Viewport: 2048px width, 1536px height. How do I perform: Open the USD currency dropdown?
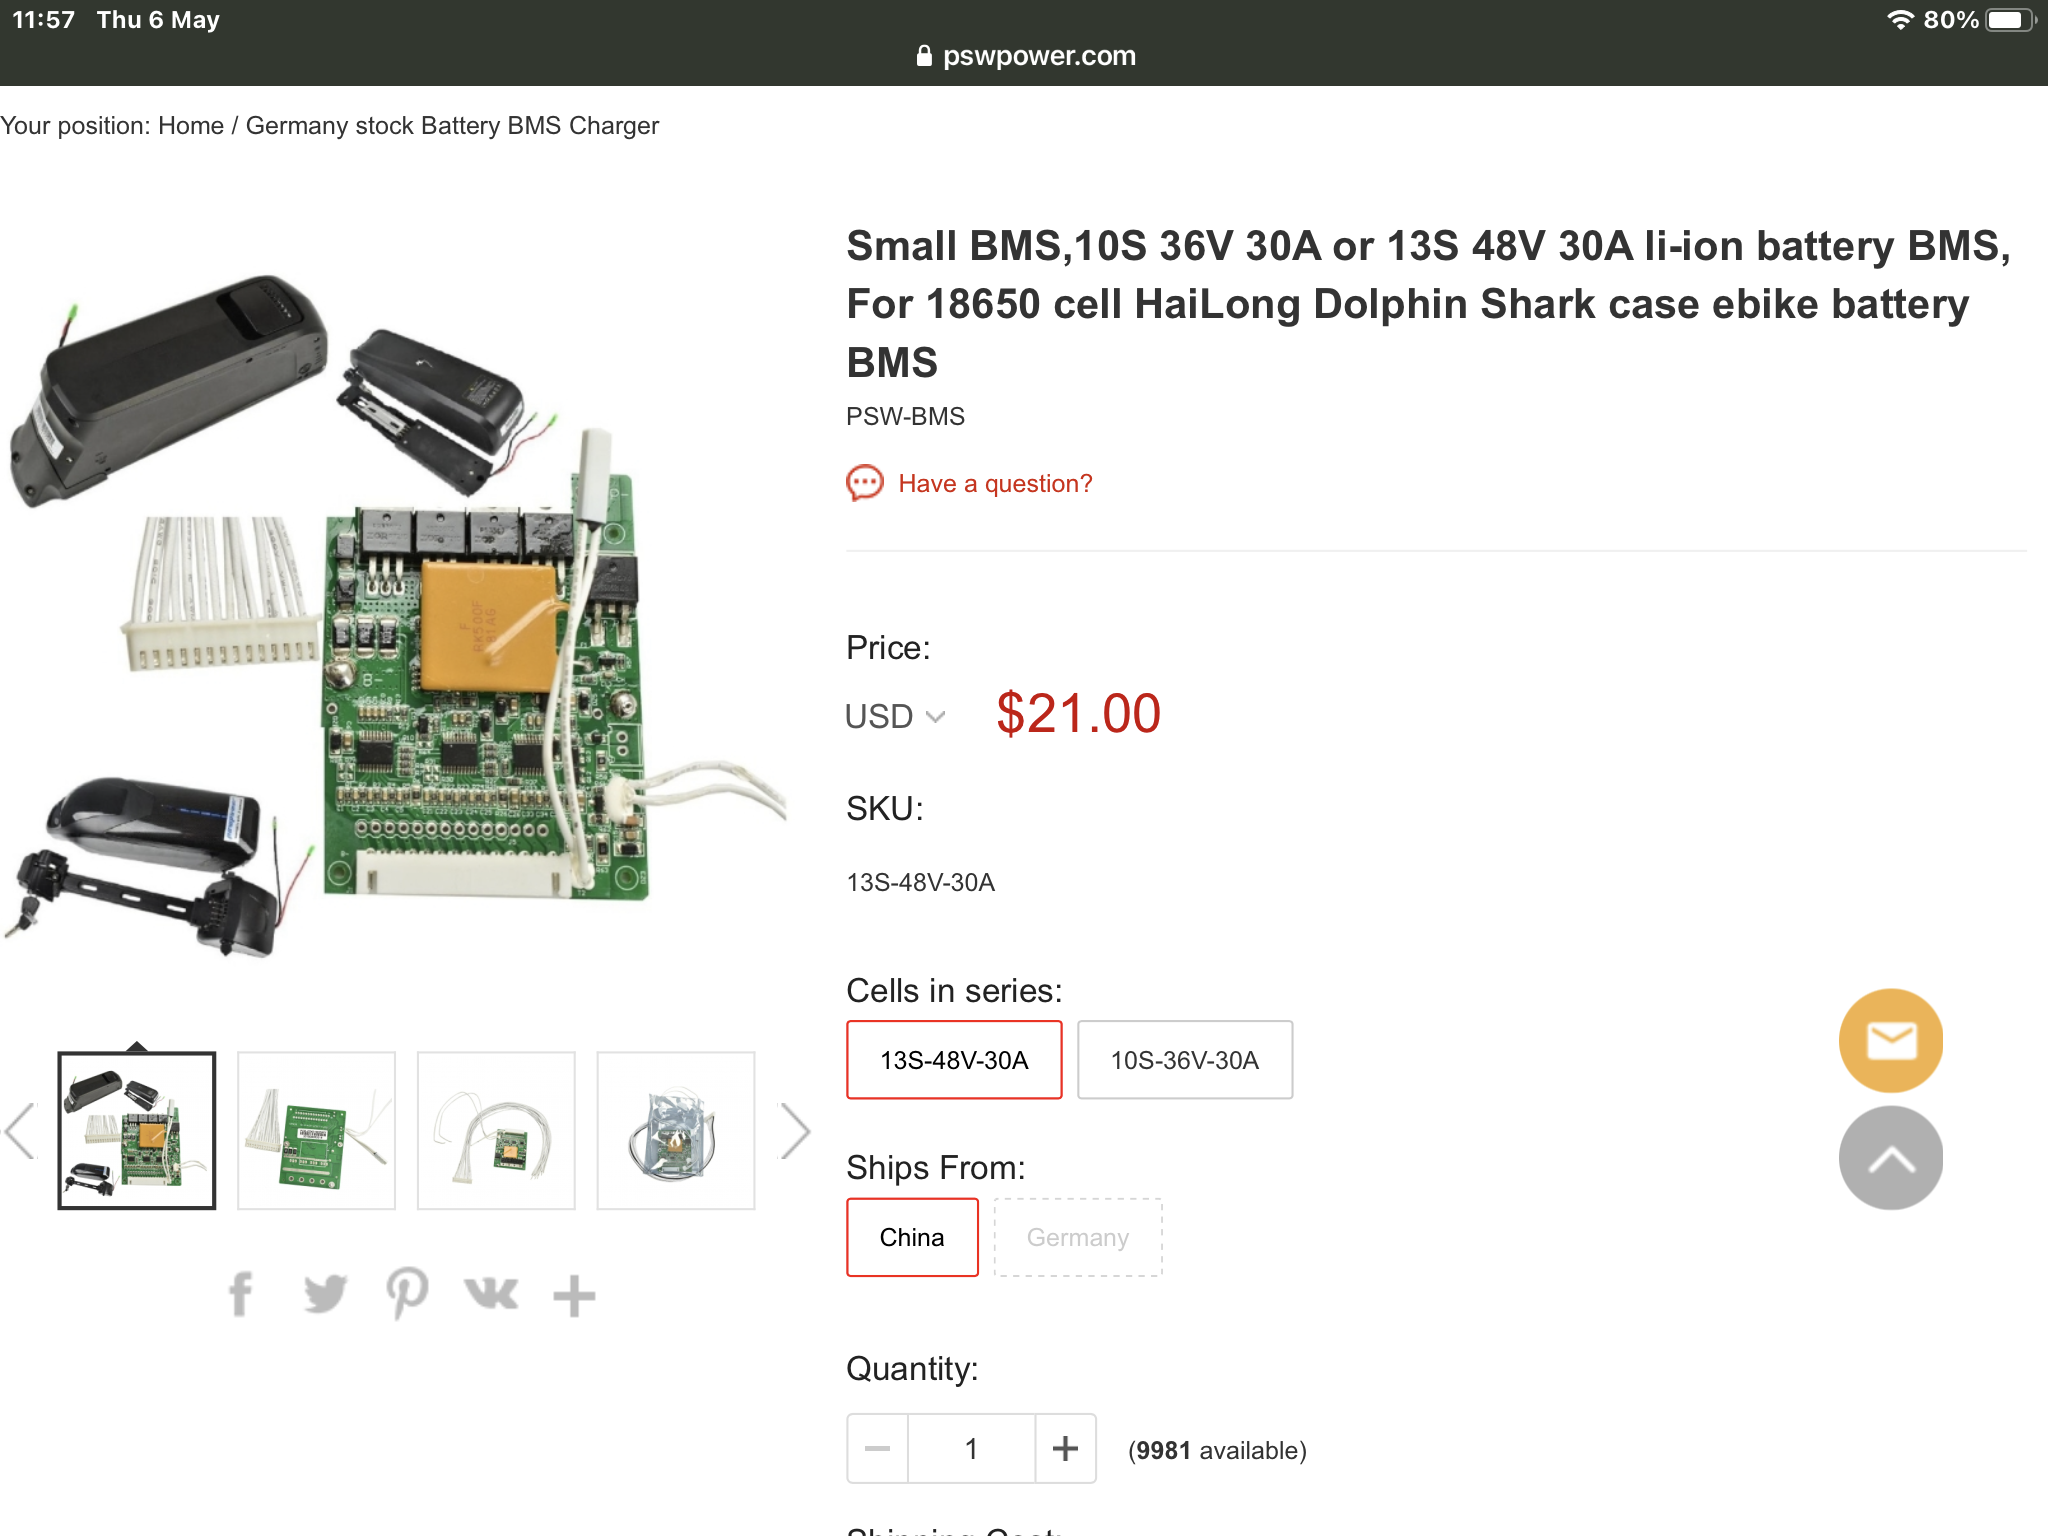pos(895,716)
